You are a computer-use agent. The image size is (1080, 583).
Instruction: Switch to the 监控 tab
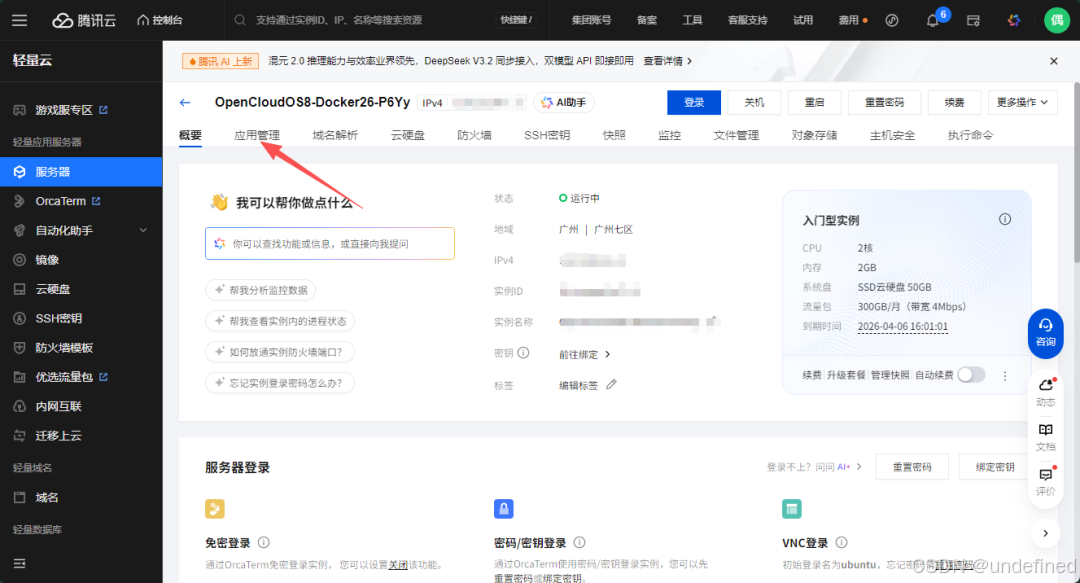coord(669,135)
